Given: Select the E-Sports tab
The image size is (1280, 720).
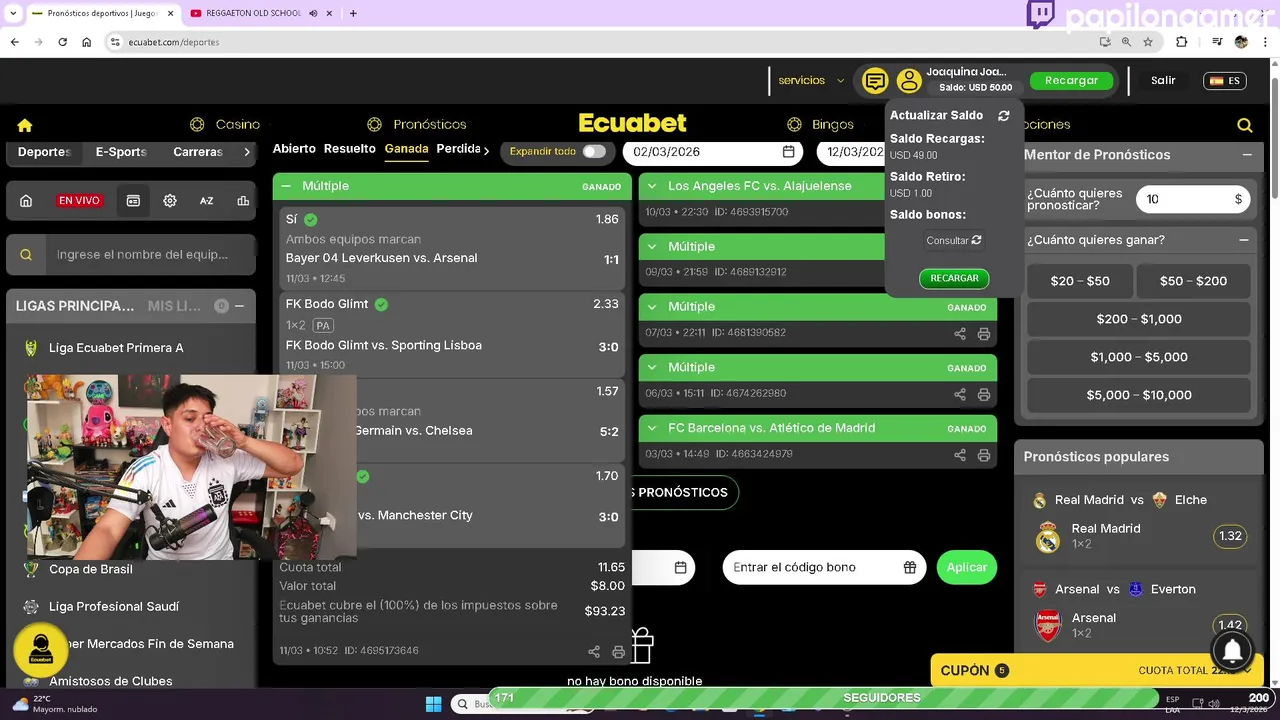Looking at the screenshot, I should pos(121,152).
